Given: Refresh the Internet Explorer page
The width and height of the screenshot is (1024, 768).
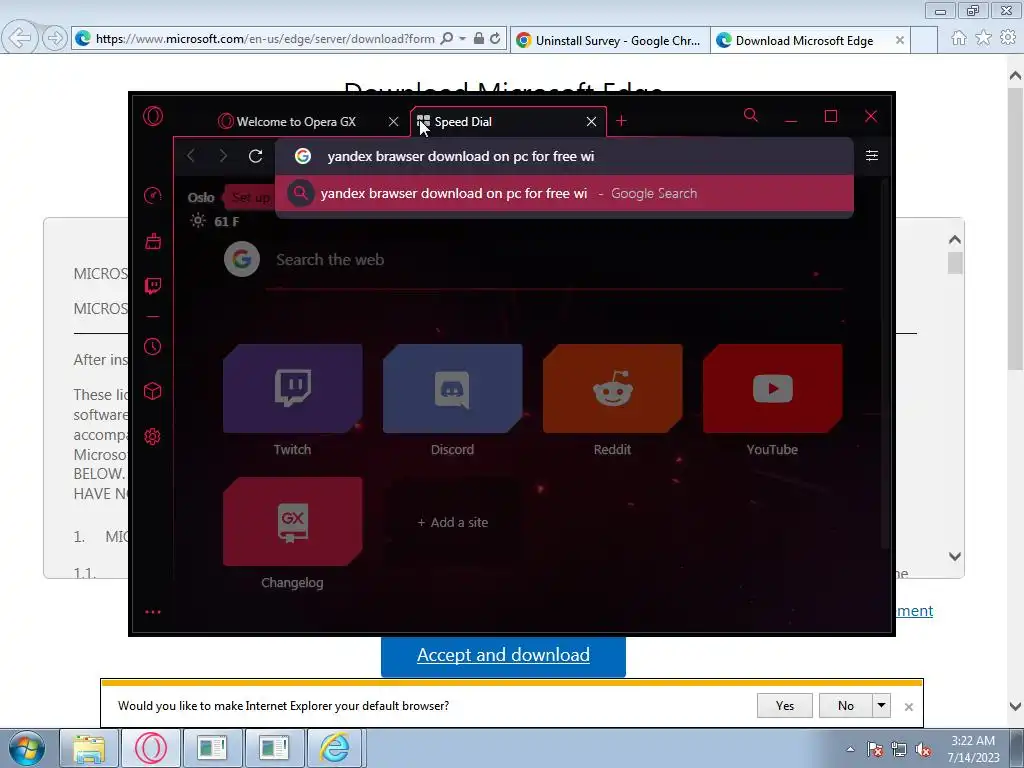Looking at the screenshot, I should coord(495,39).
